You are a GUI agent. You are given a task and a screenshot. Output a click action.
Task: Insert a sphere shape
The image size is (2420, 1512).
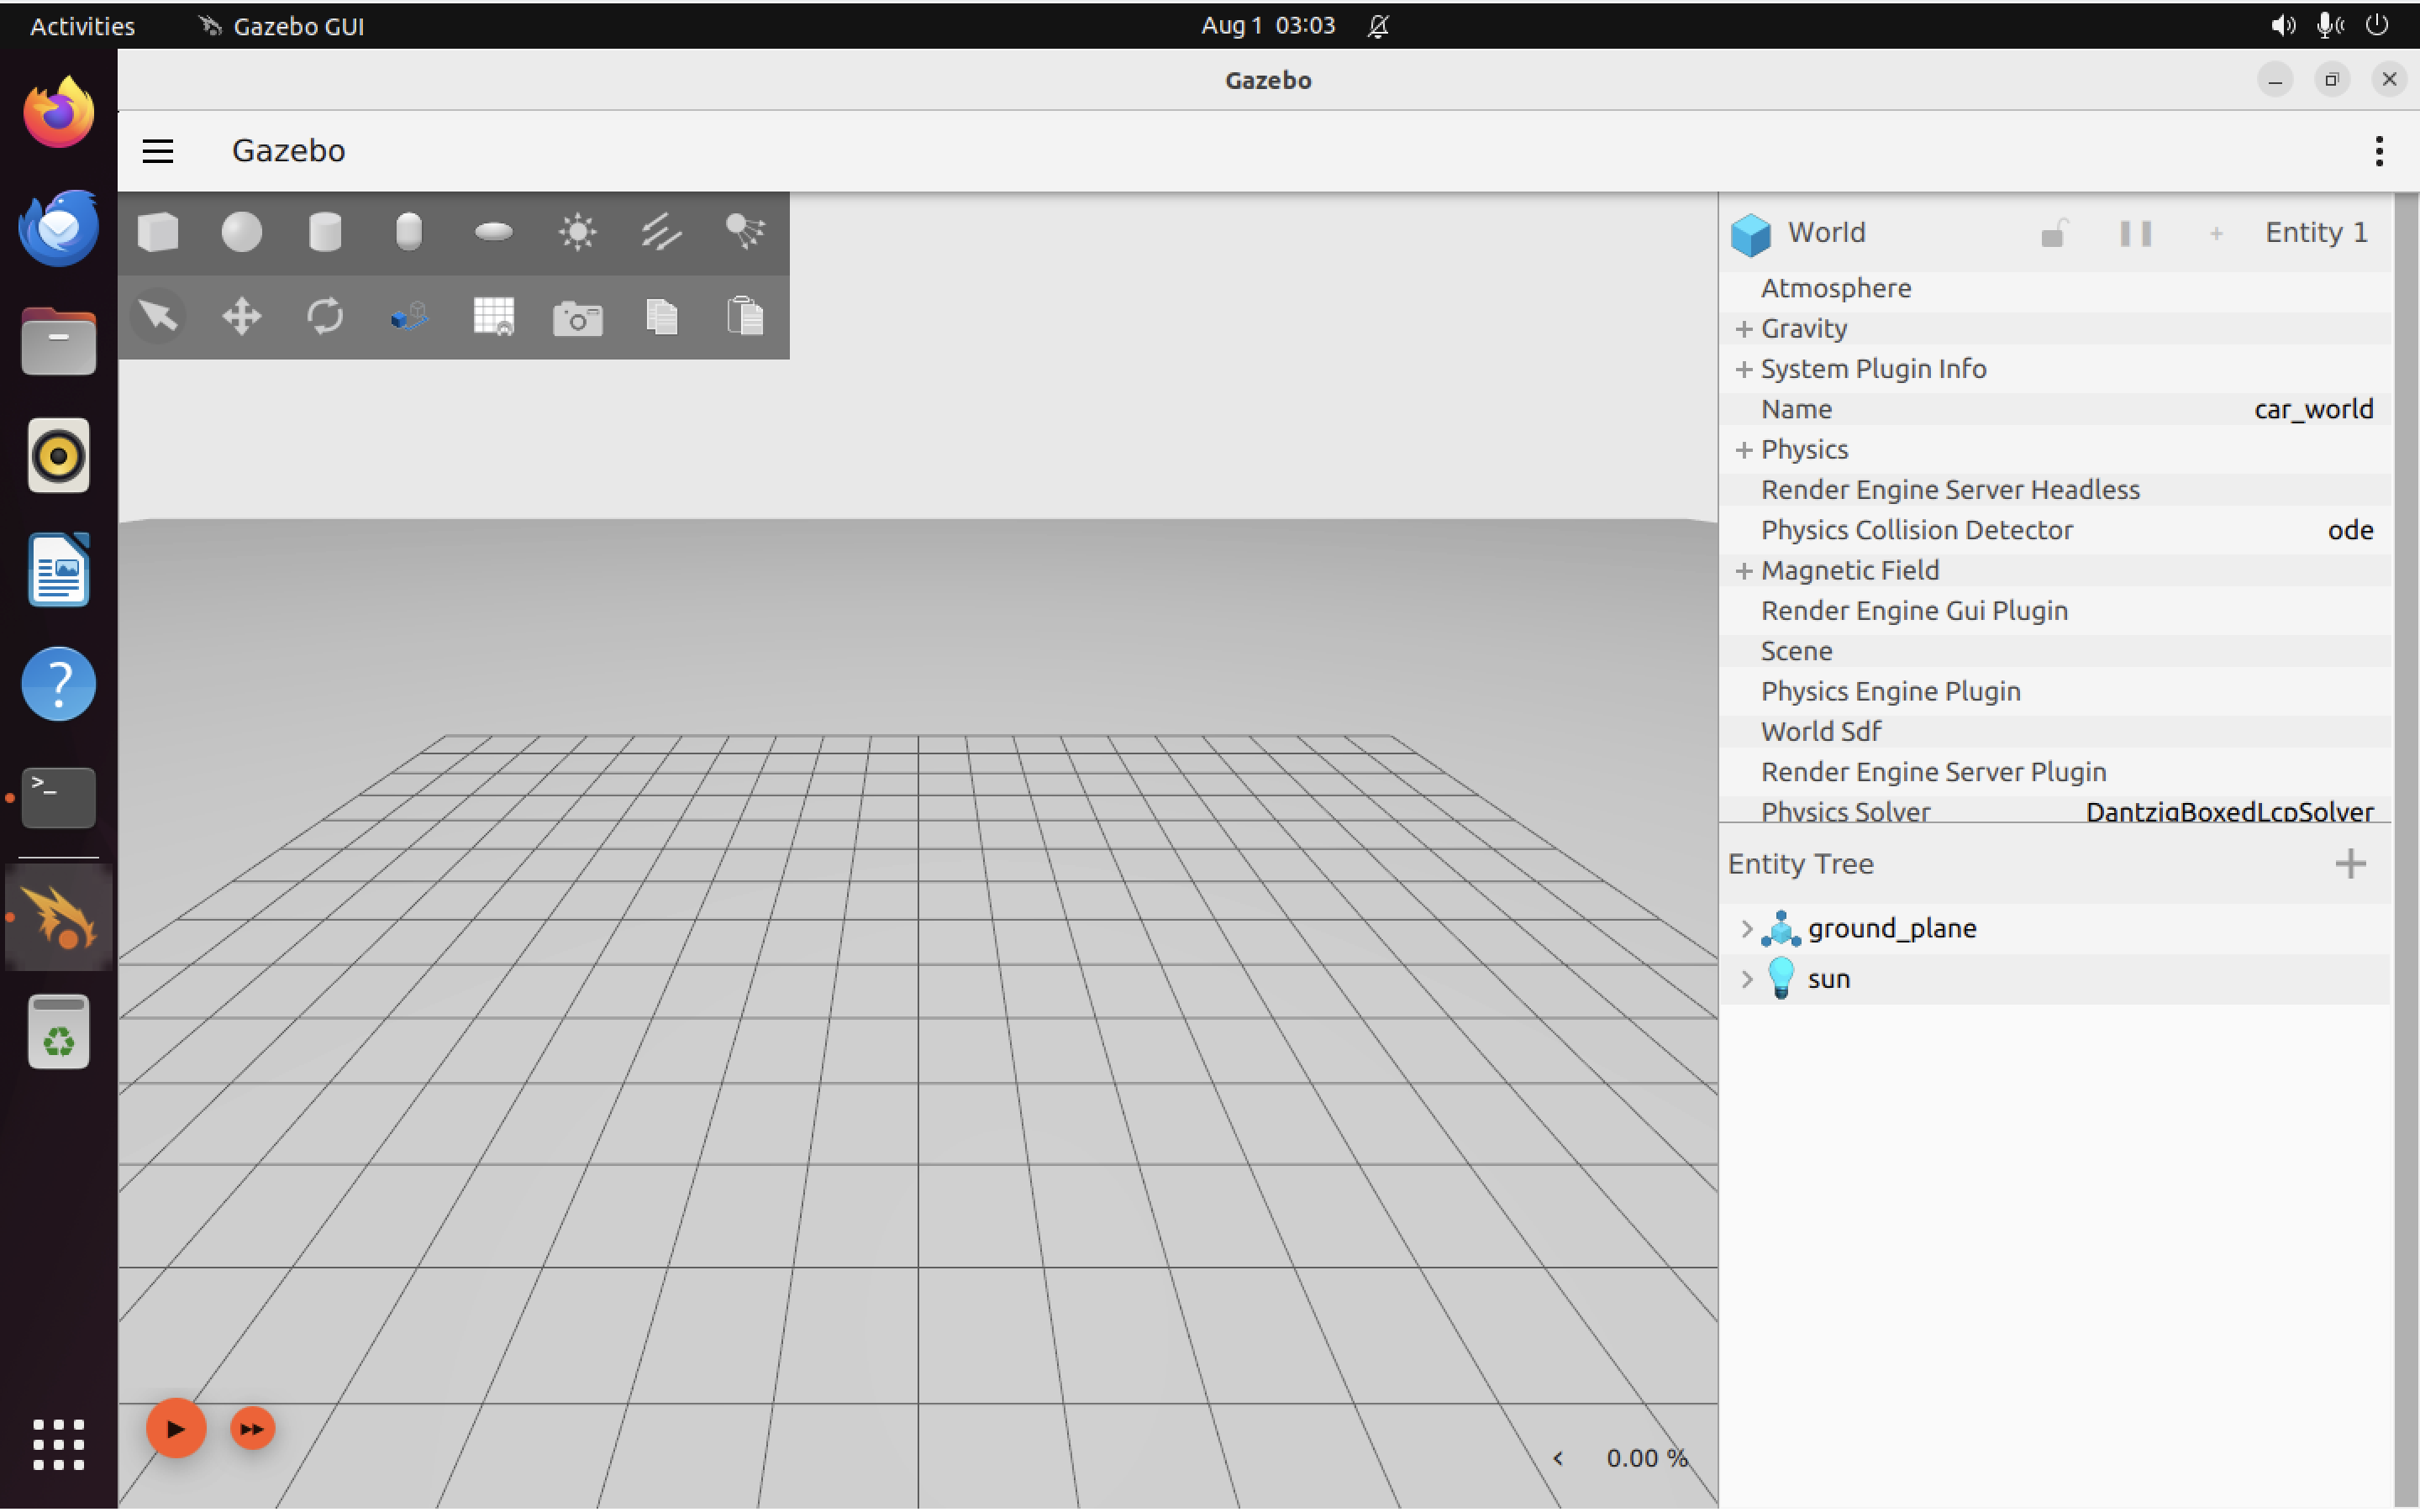pos(241,232)
